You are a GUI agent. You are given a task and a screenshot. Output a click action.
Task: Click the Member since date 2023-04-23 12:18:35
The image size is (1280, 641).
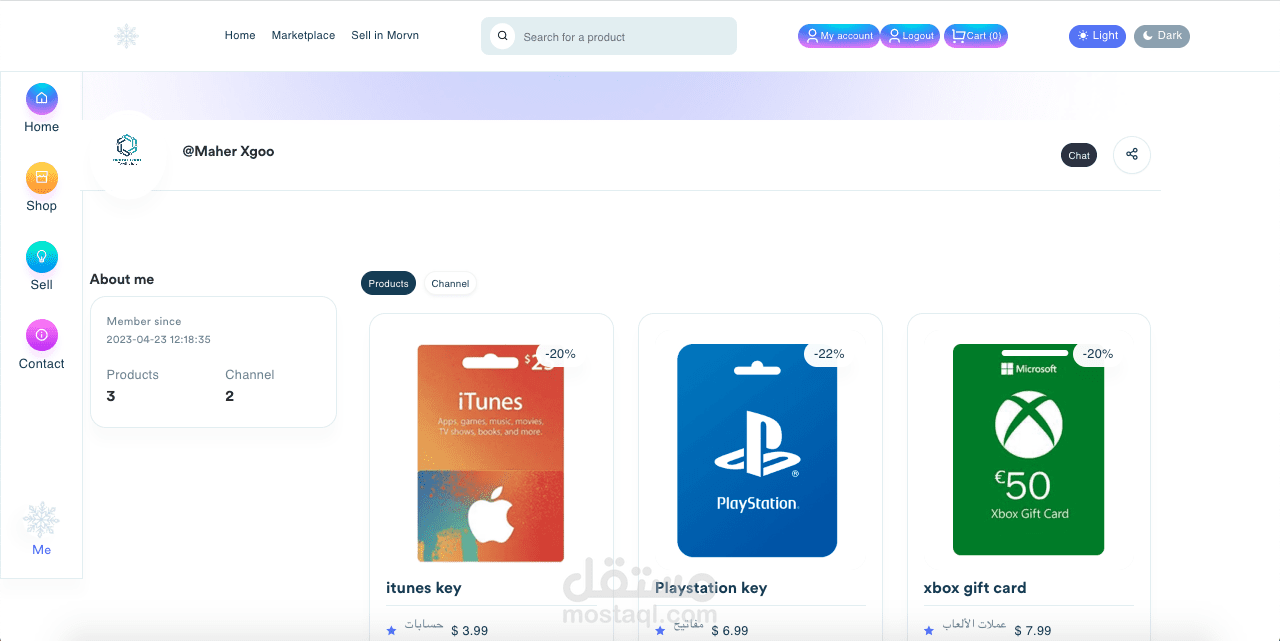[159, 340]
